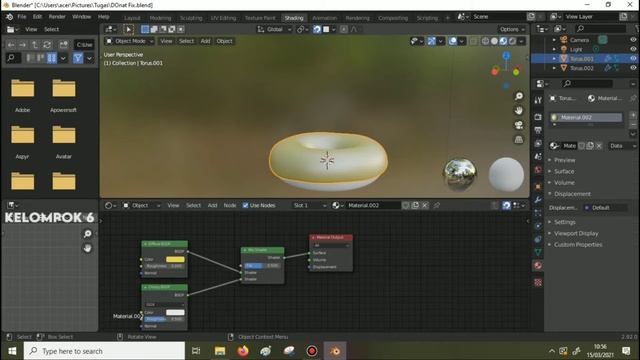Open the View Layer properties tab icon

point(538,144)
